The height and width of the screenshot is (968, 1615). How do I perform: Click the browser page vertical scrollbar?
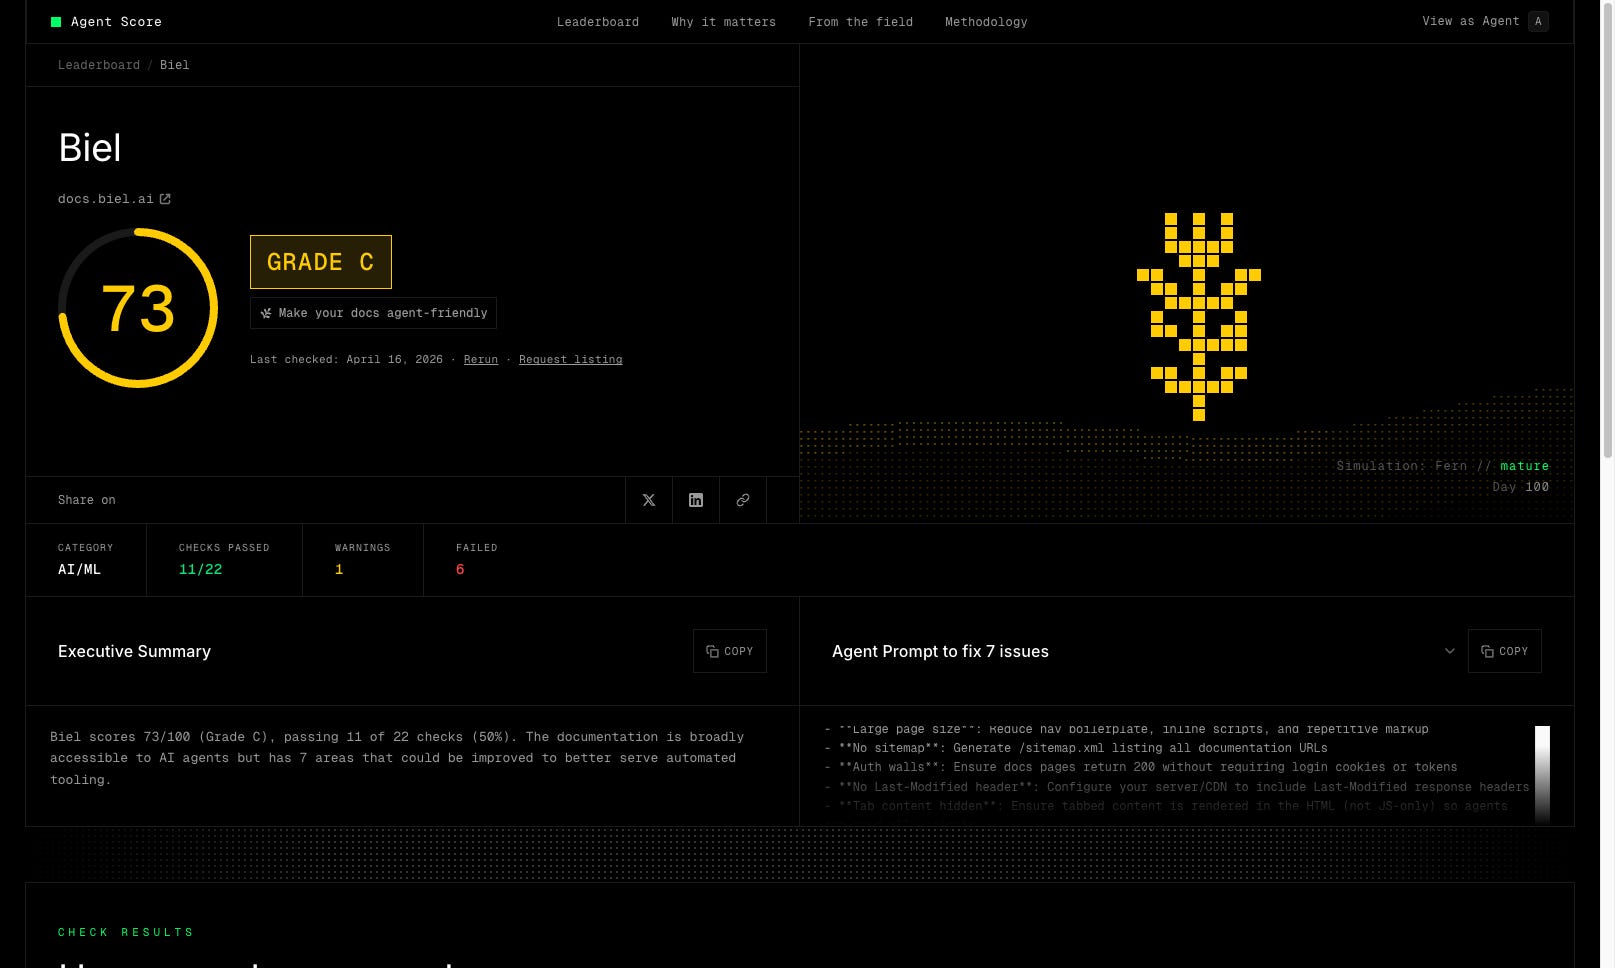[1608, 230]
